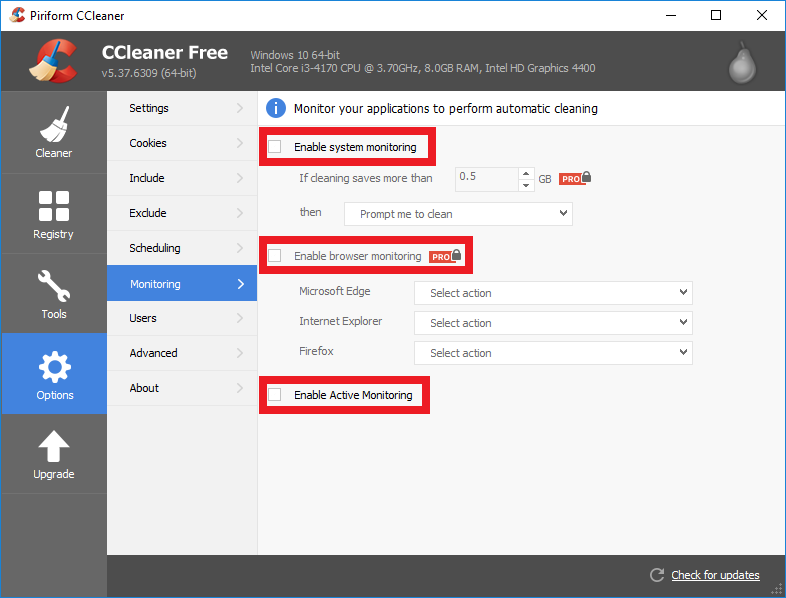Click the cleaning size GB input field
Viewport: 786px width, 598px height.
click(486, 178)
